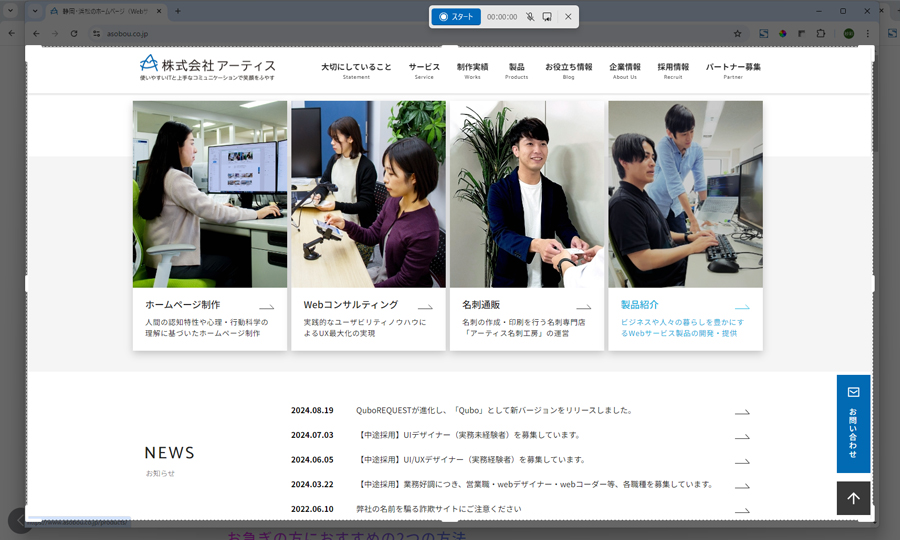Screen dimensions: 900x540
Task: Close the 静岡・浜松のホームページ browser tab
Action: (x=159, y=11)
